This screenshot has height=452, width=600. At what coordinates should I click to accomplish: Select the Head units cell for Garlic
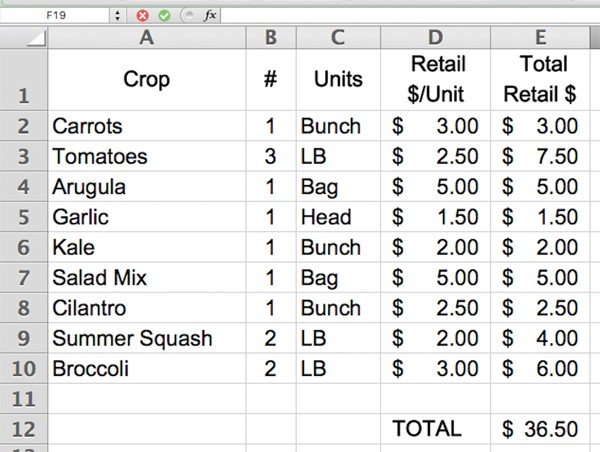click(x=338, y=217)
